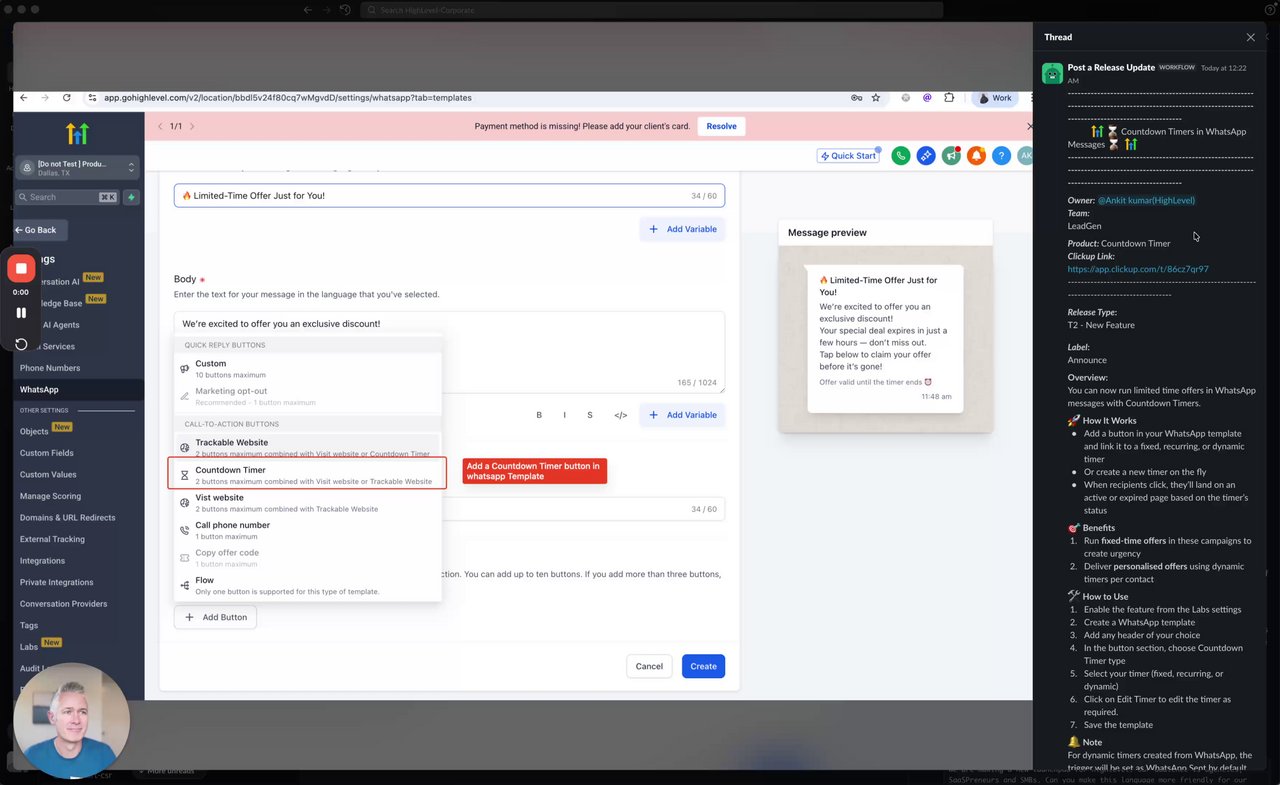The image size is (1280, 785).
Task: Toggle bold formatting B
Action: point(539,415)
